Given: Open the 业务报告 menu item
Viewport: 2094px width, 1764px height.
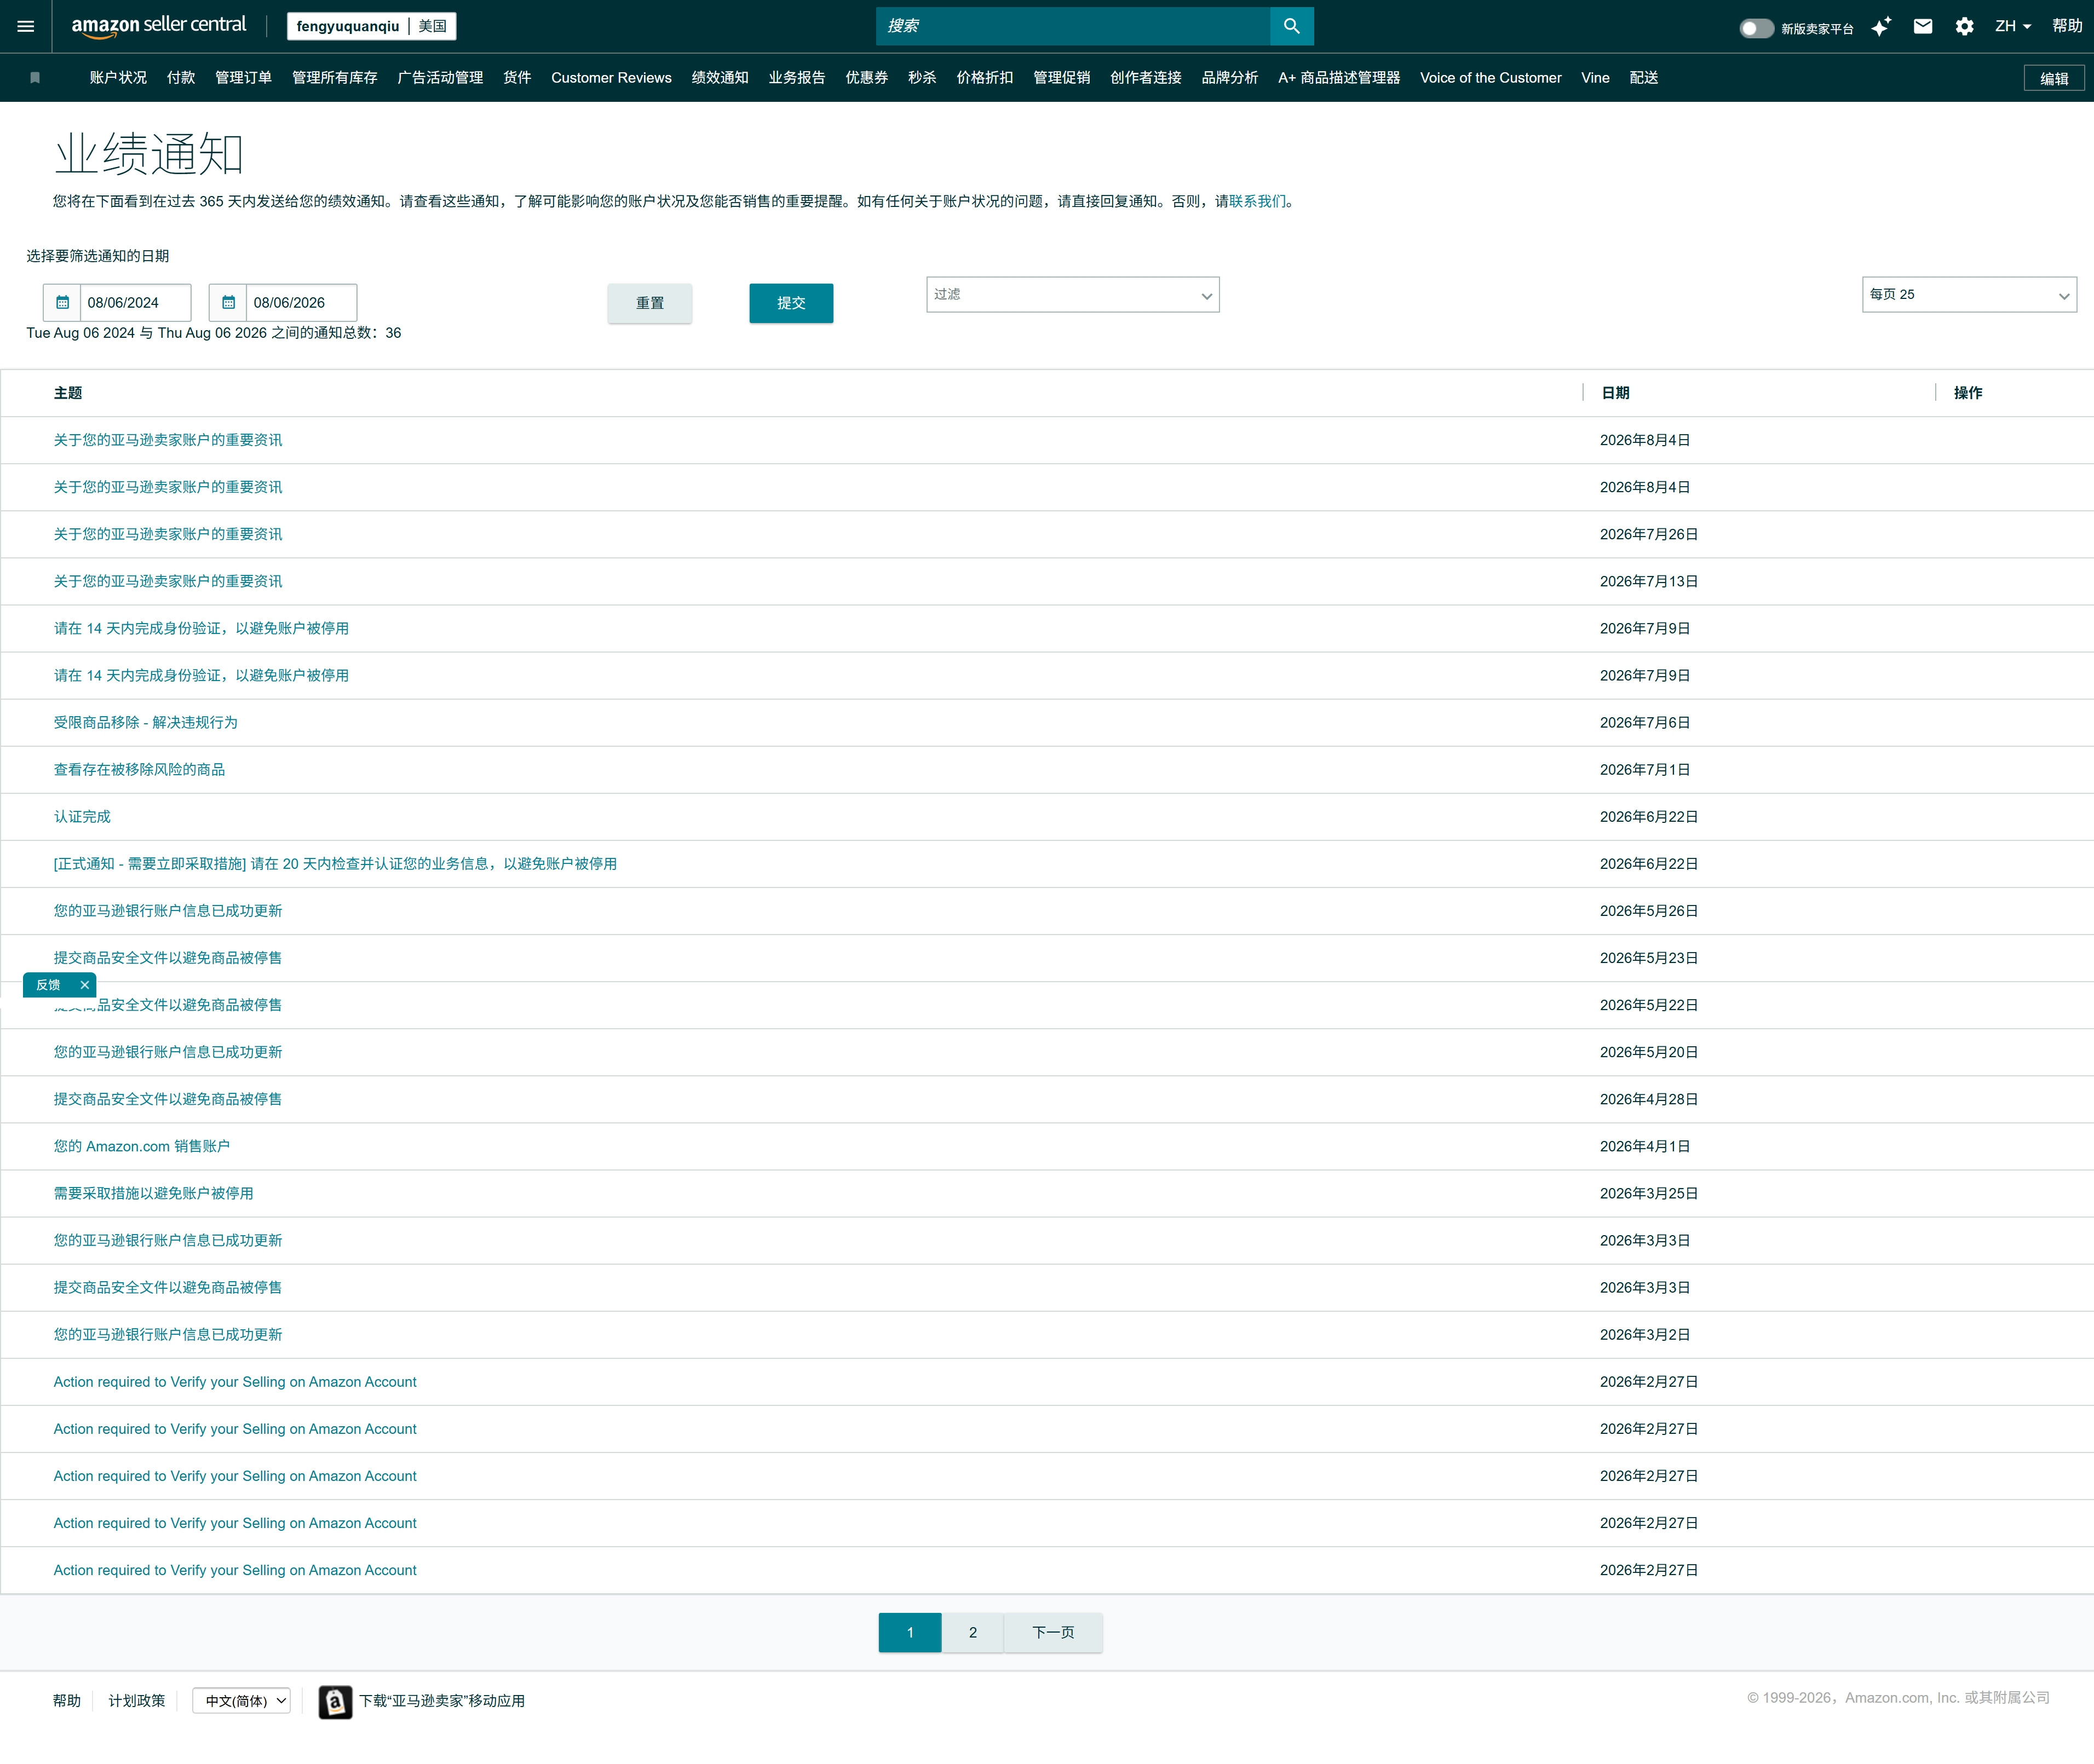Looking at the screenshot, I should pos(797,78).
